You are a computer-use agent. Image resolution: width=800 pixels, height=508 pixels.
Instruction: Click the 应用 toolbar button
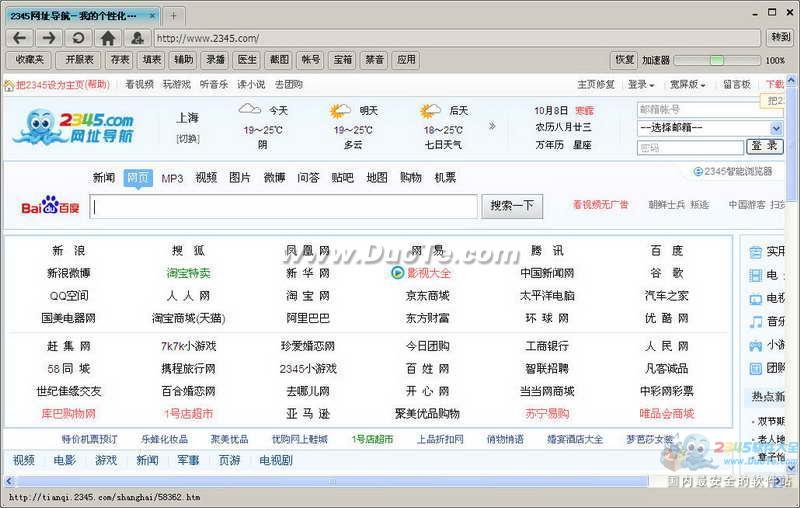pos(406,60)
